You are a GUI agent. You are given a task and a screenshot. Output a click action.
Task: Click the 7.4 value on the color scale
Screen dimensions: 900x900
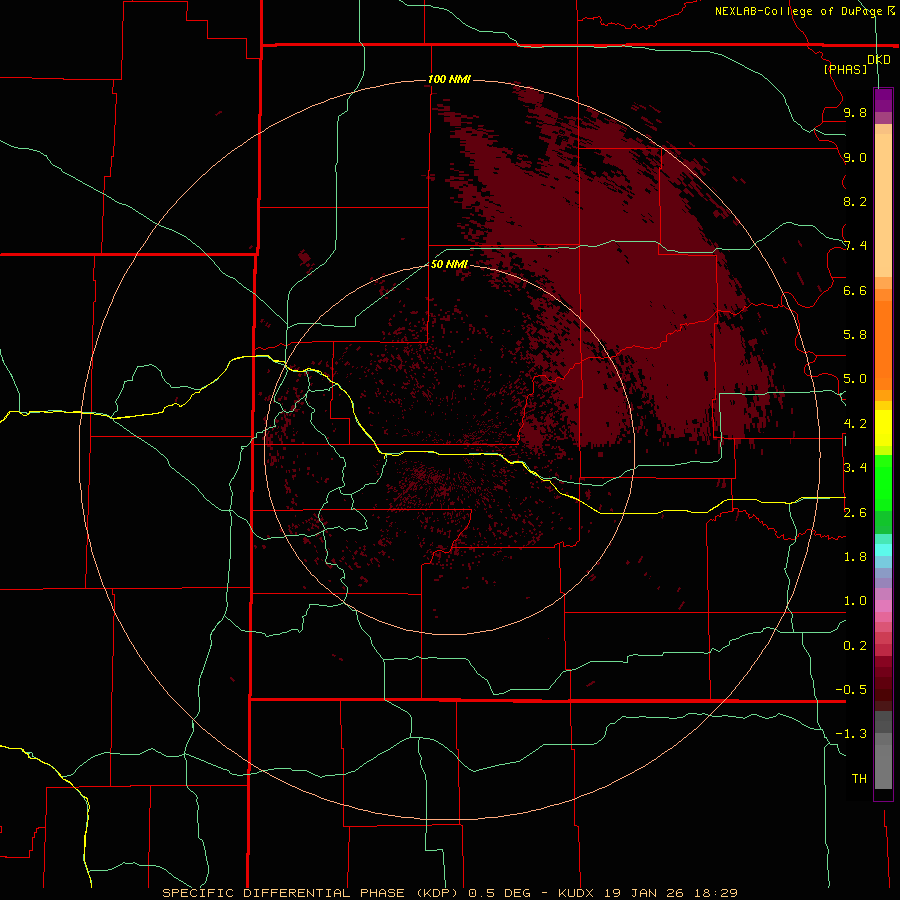click(x=855, y=246)
